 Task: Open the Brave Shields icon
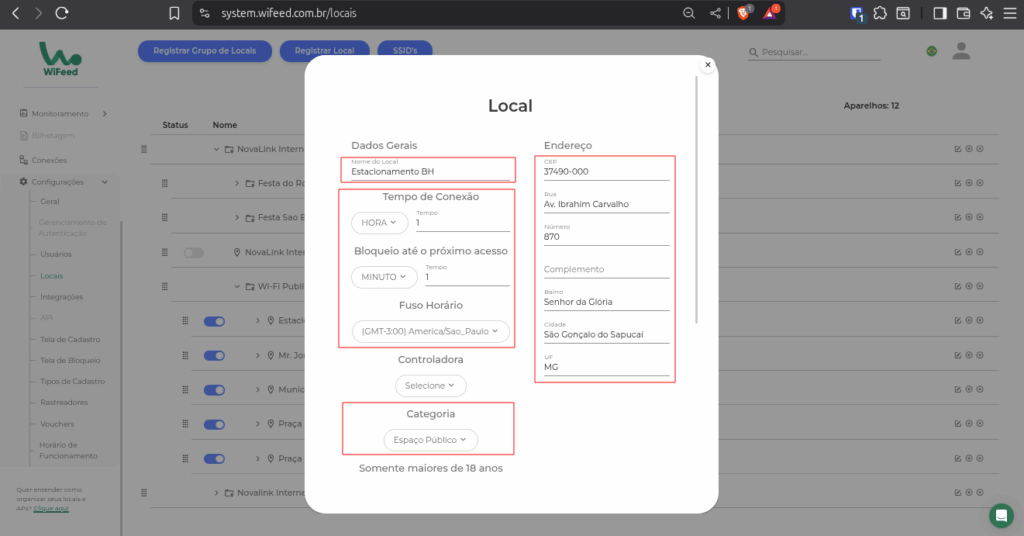point(743,14)
